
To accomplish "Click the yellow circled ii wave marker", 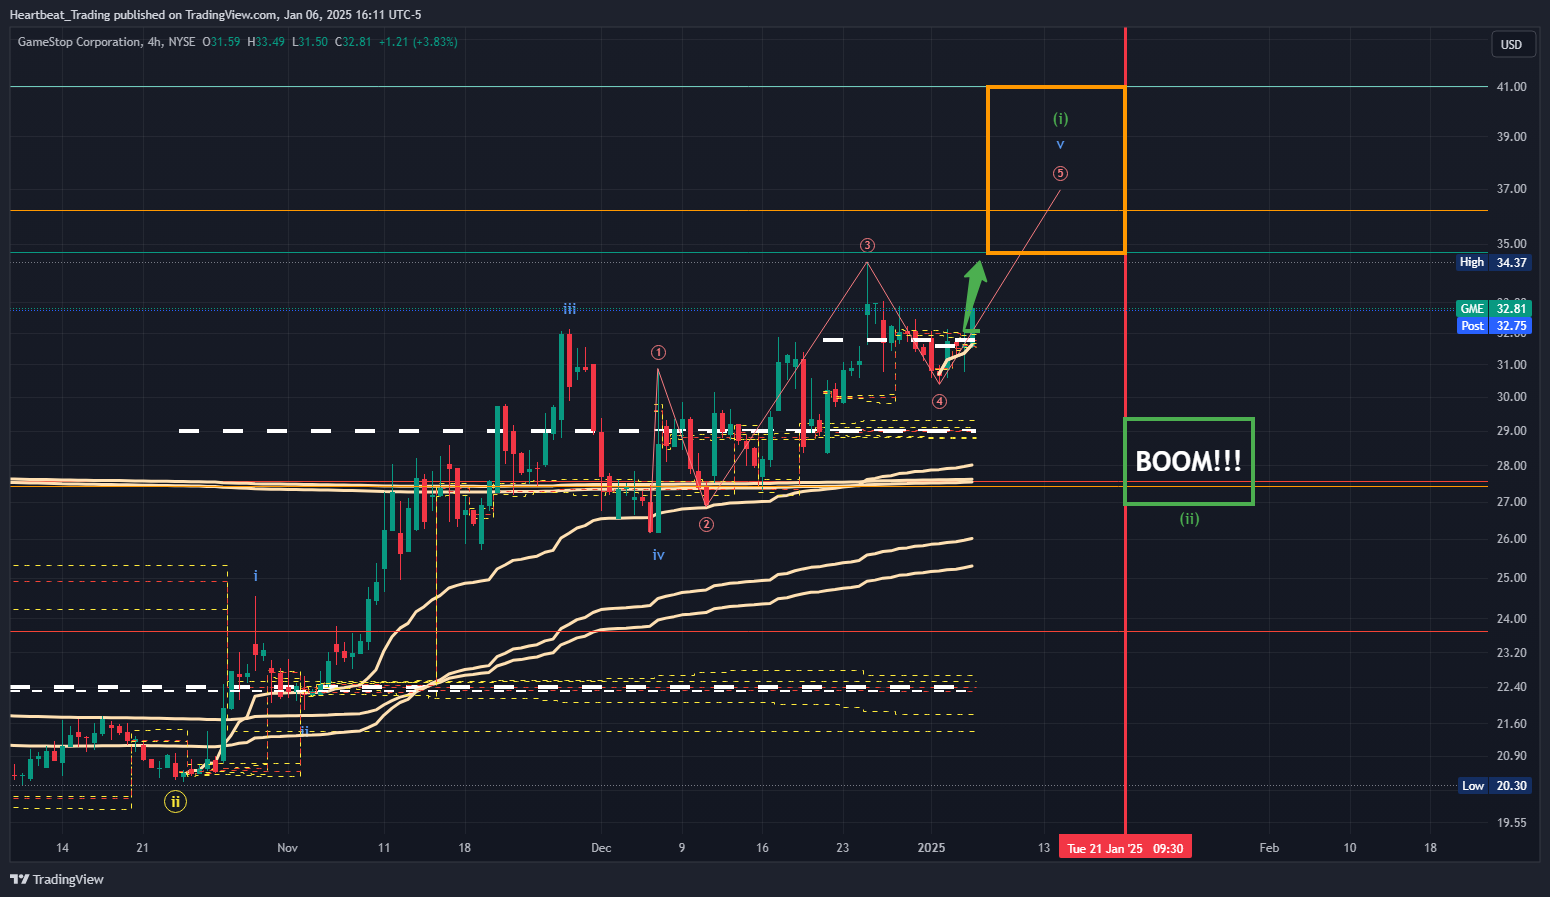I will click(x=175, y=801).
